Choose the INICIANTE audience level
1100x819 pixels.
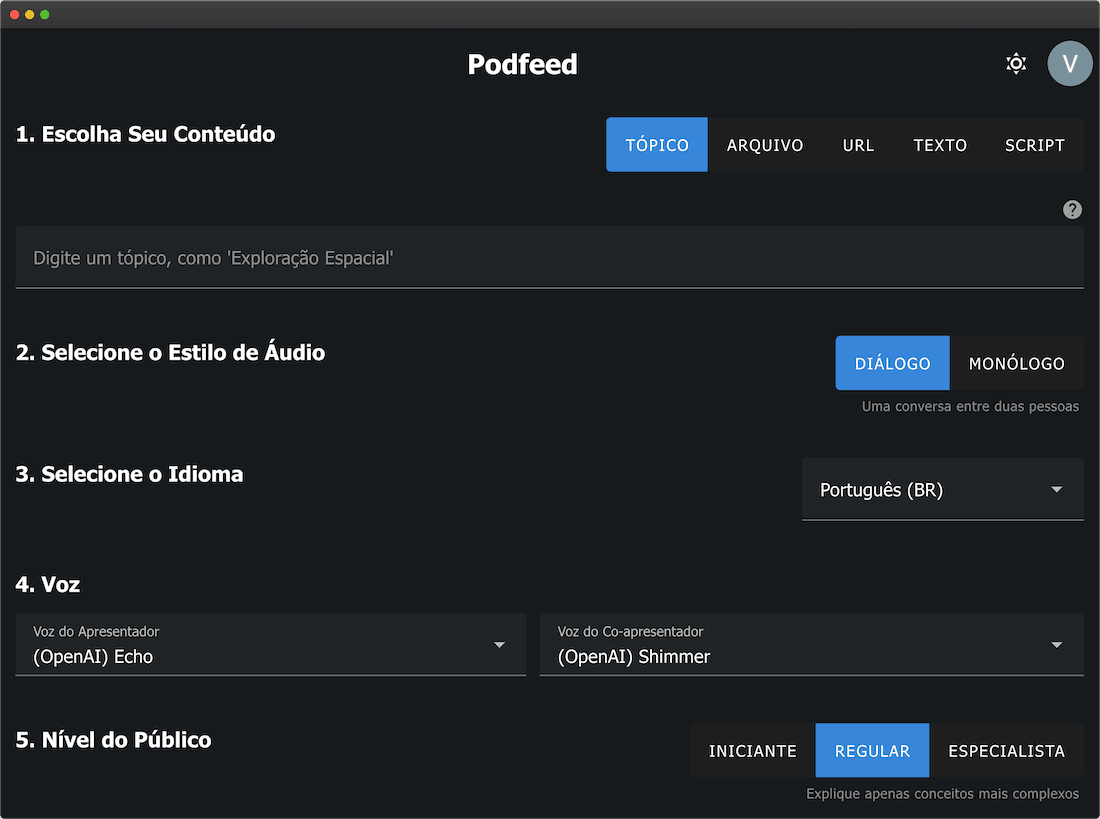click(x=752, y=750)
